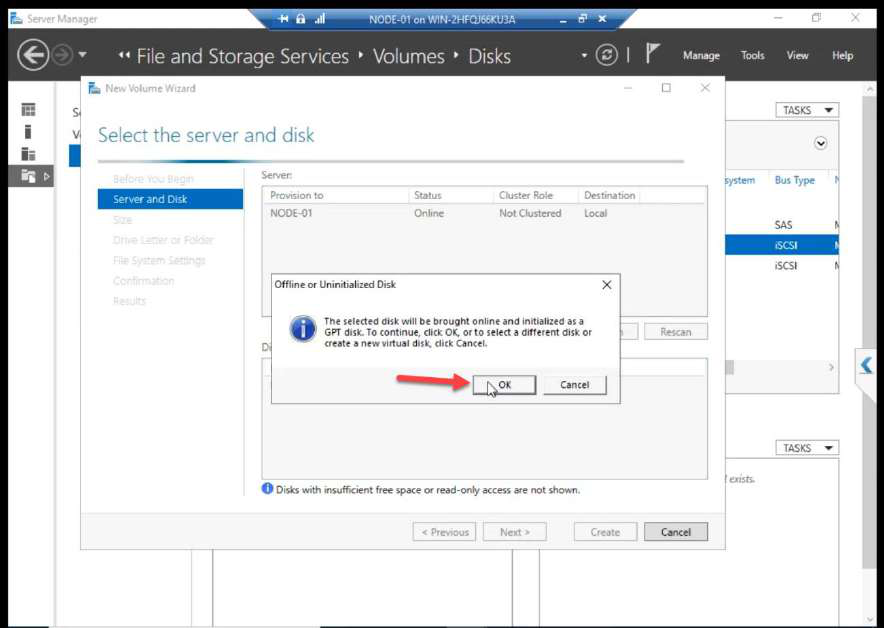
Task: Click the blue info icon in the dialog
Action: click(x=303, y=329)
